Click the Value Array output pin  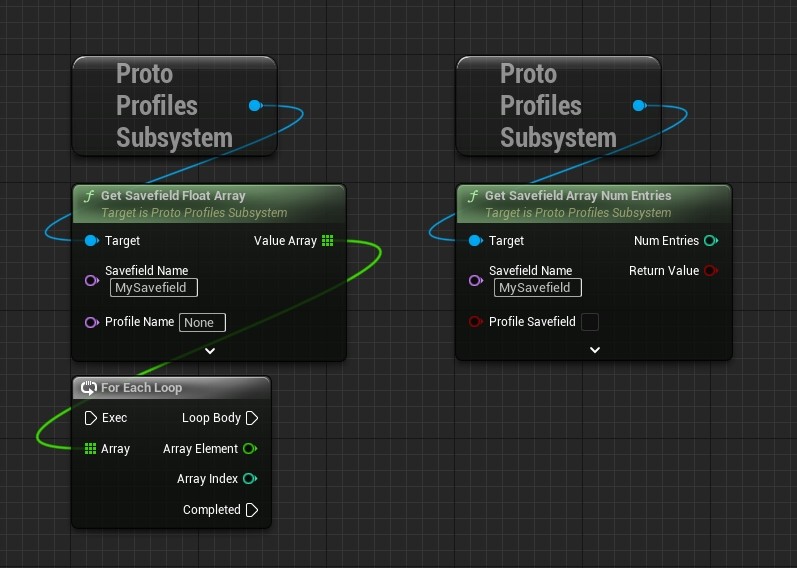(x=328, y=241)
